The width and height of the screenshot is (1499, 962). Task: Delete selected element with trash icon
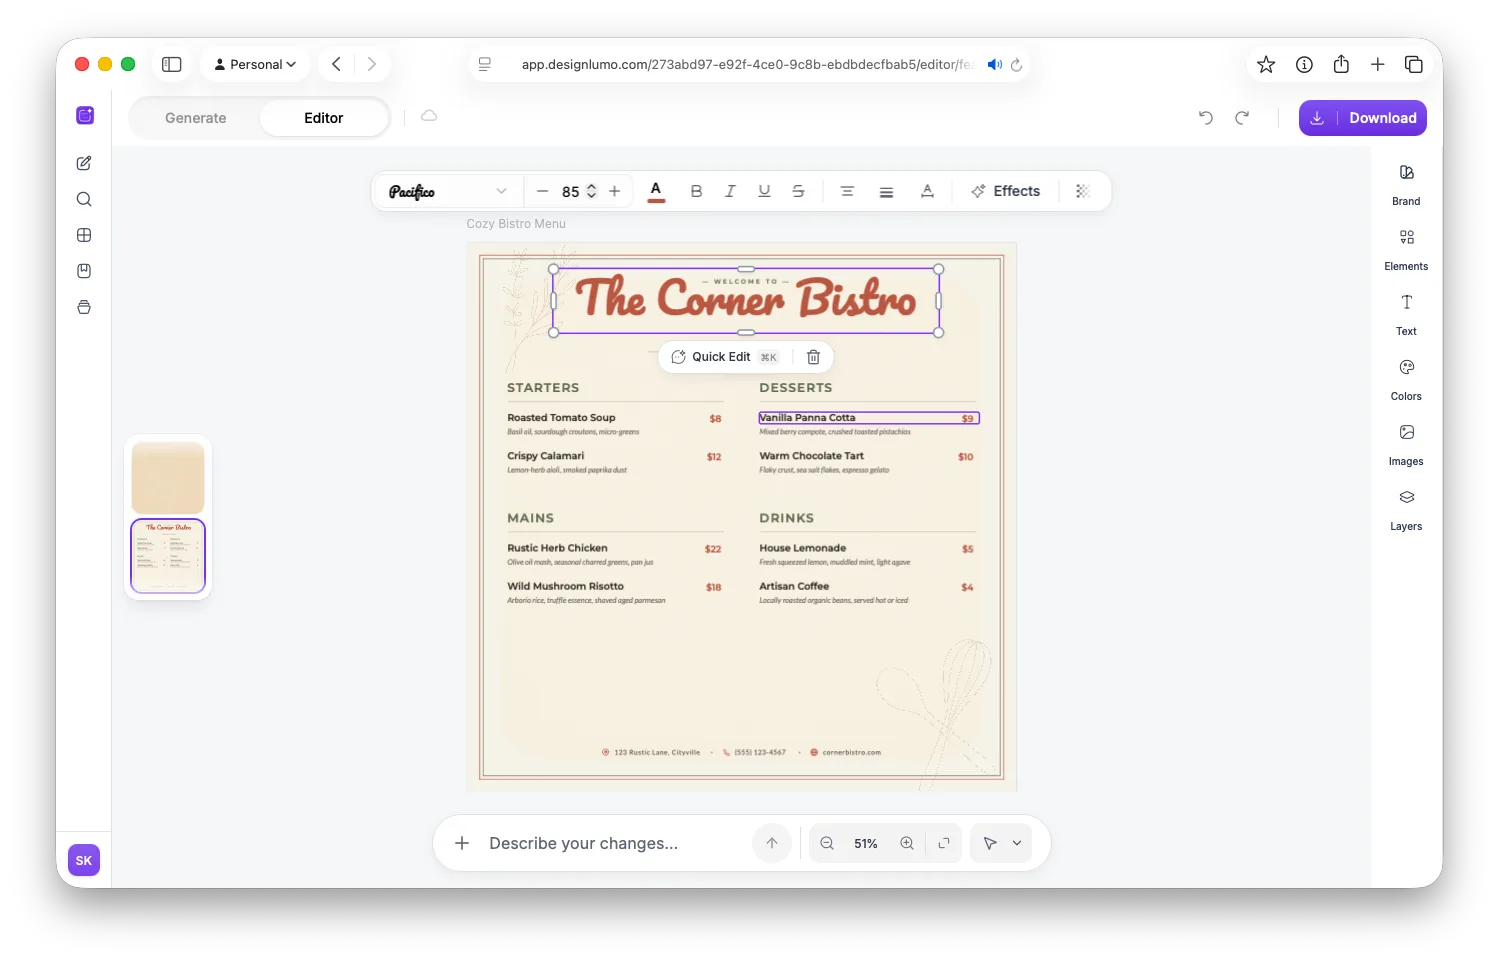[x=813, y=357]
